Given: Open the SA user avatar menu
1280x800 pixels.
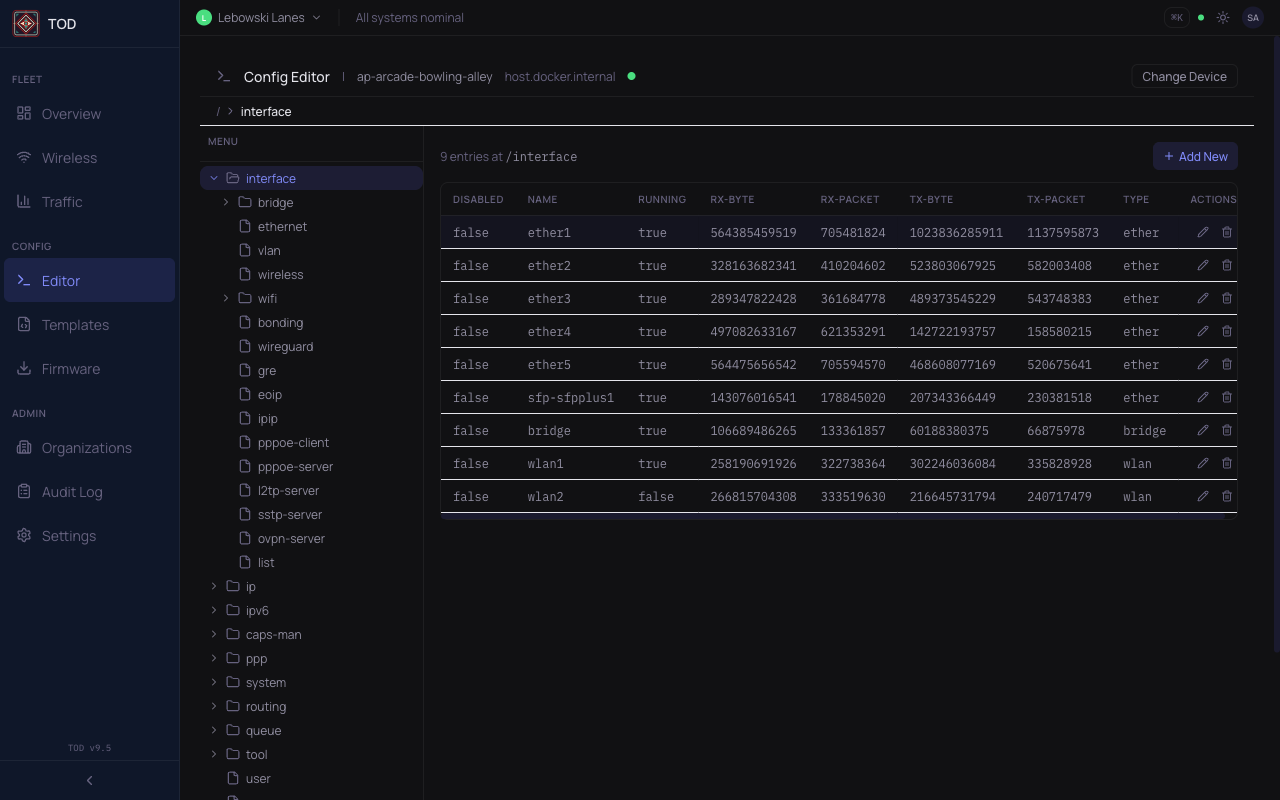Looking at the screenshot, I should (x=1253, y=17).
